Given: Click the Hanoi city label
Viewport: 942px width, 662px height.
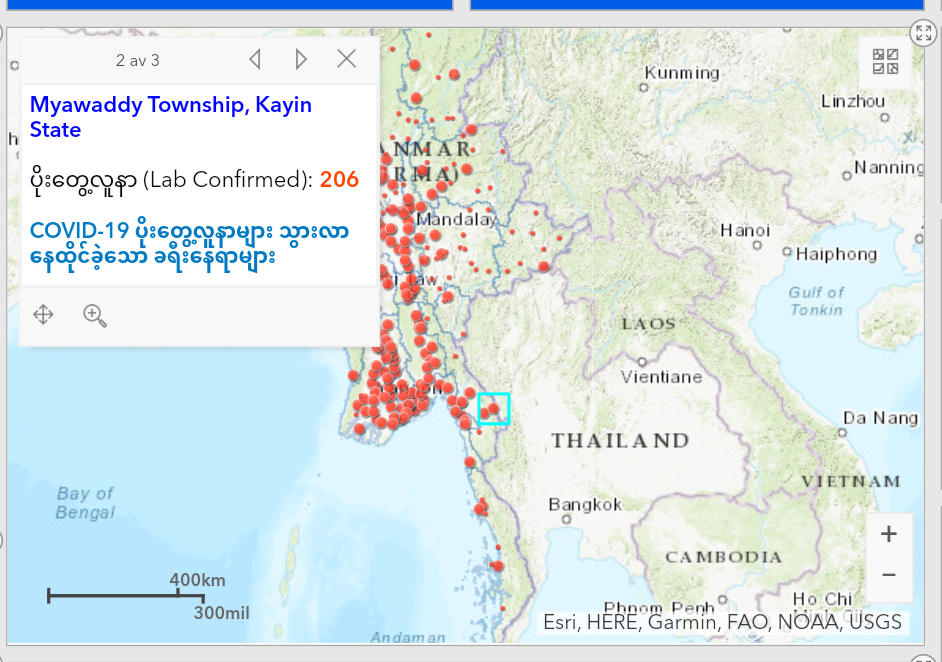Looking at the screenshot, I should [x=745, y=231].
